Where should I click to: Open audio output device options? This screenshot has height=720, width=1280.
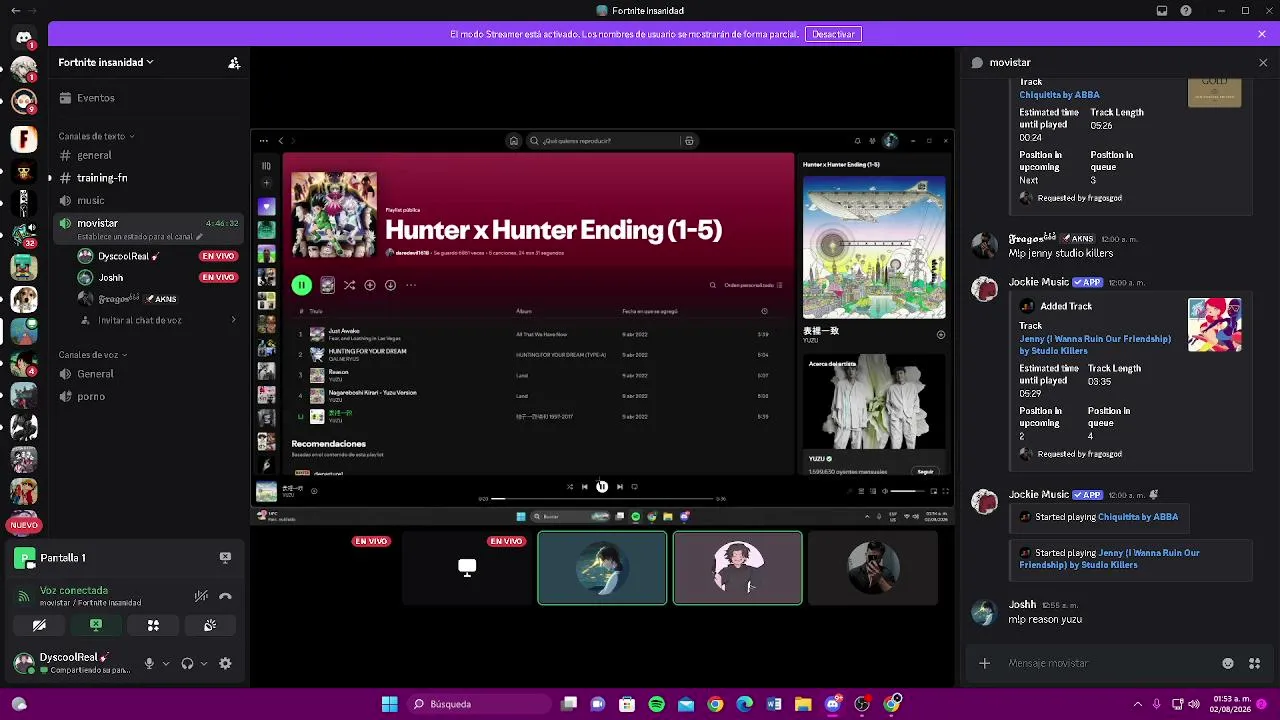(x=204, y=663)
